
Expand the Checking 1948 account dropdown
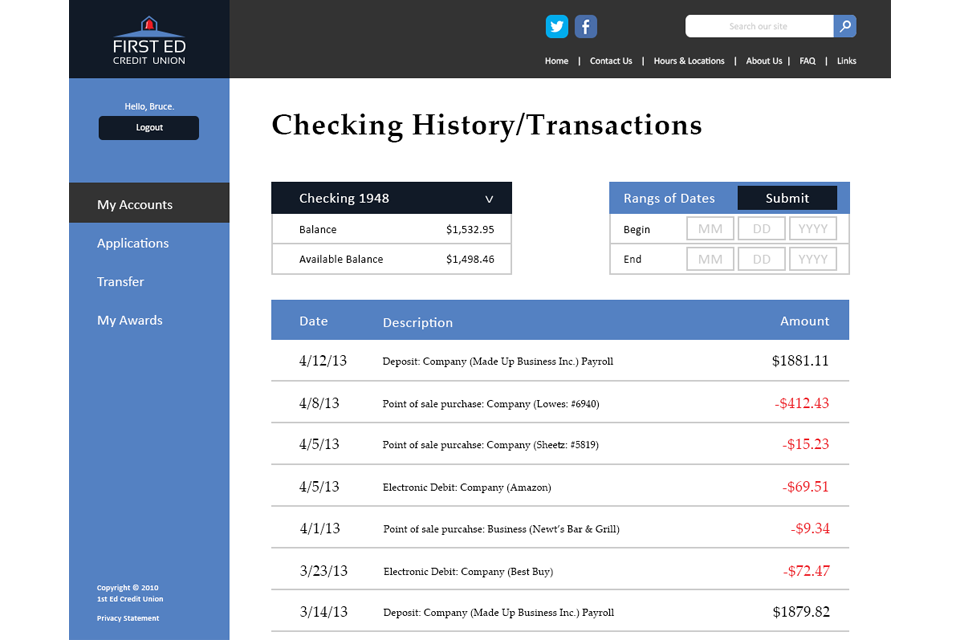coord(489,199)
